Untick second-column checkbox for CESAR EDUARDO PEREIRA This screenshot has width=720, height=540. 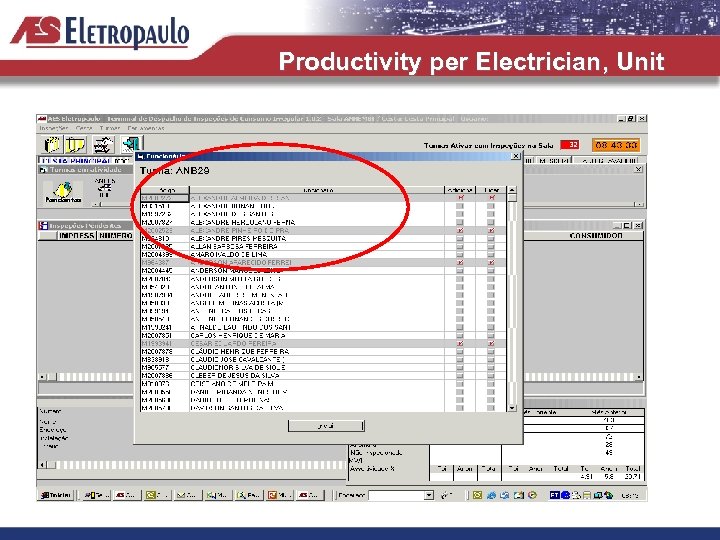click(x=491, y=343)
